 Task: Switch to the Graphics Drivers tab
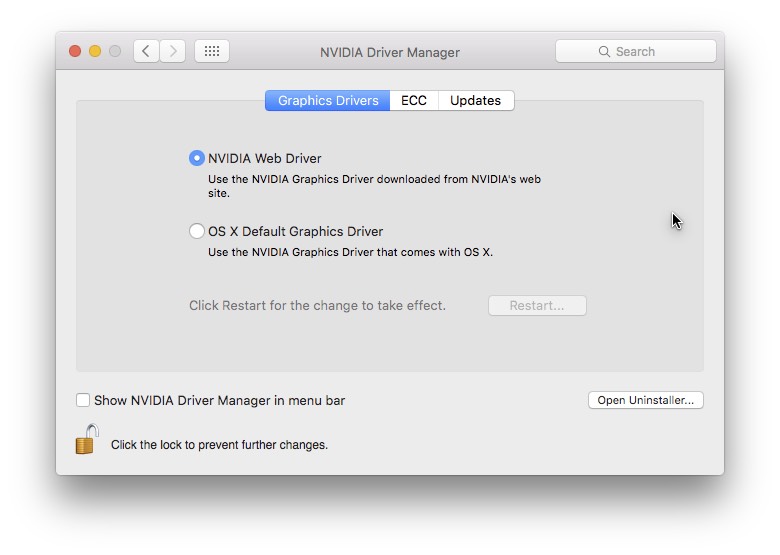pos(328,100)
